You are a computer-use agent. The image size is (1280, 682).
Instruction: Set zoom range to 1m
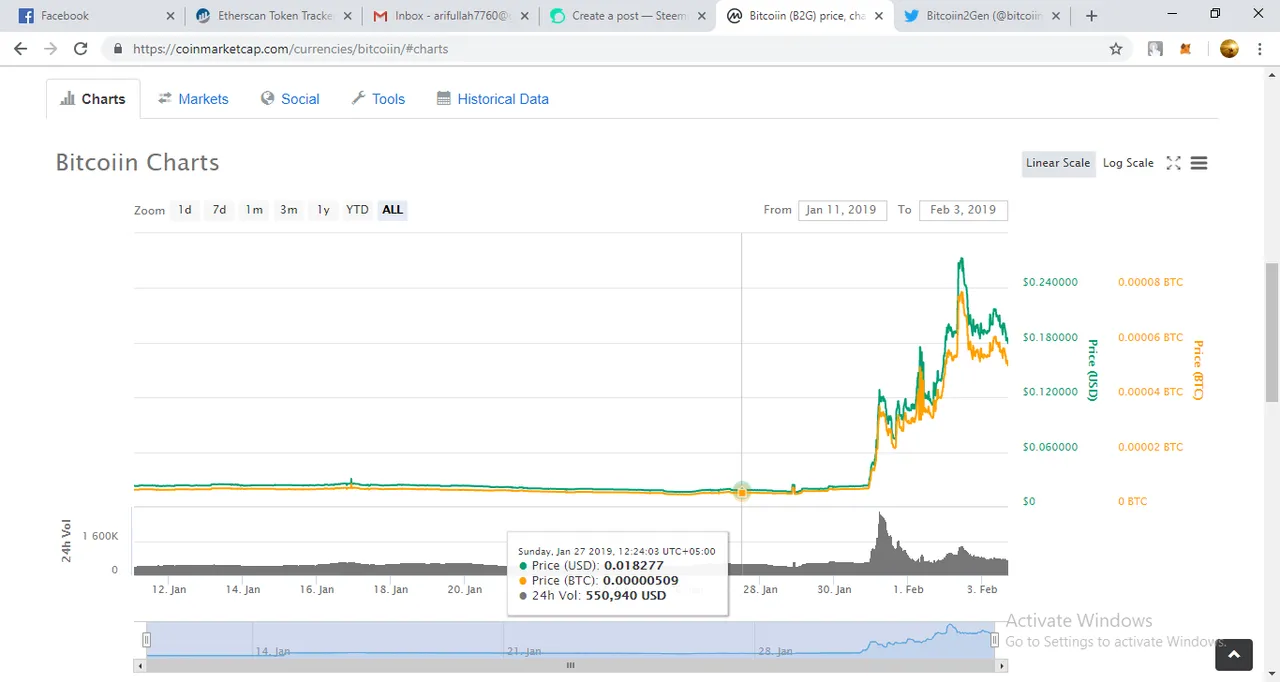pyautogui.click(x=254, y=210)
